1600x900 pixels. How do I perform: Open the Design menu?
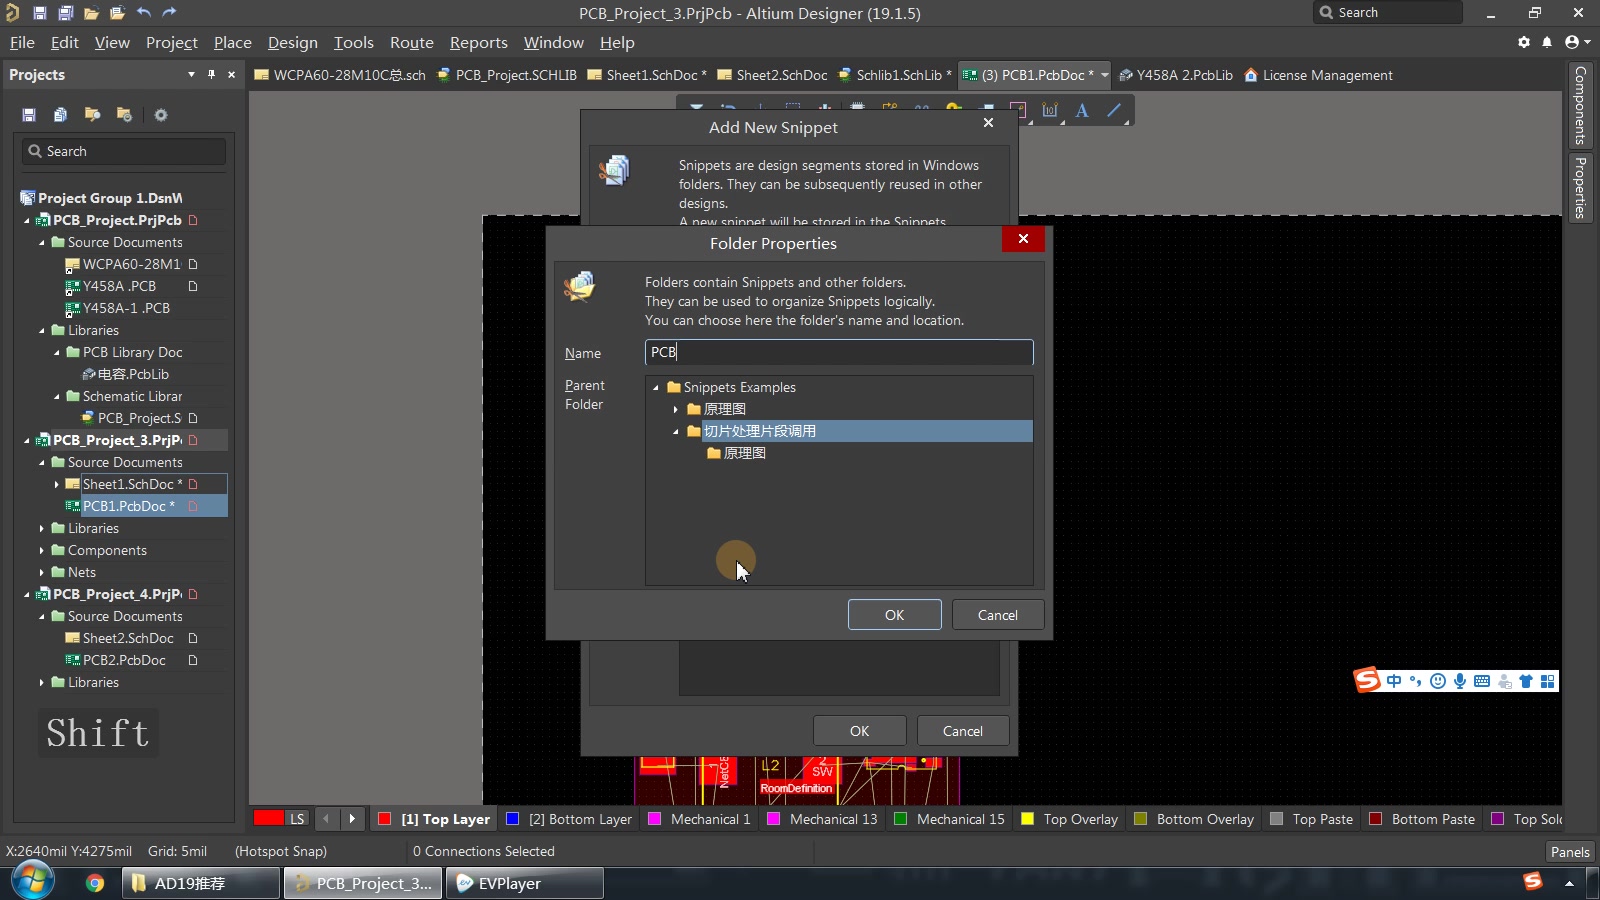point(293,42)
